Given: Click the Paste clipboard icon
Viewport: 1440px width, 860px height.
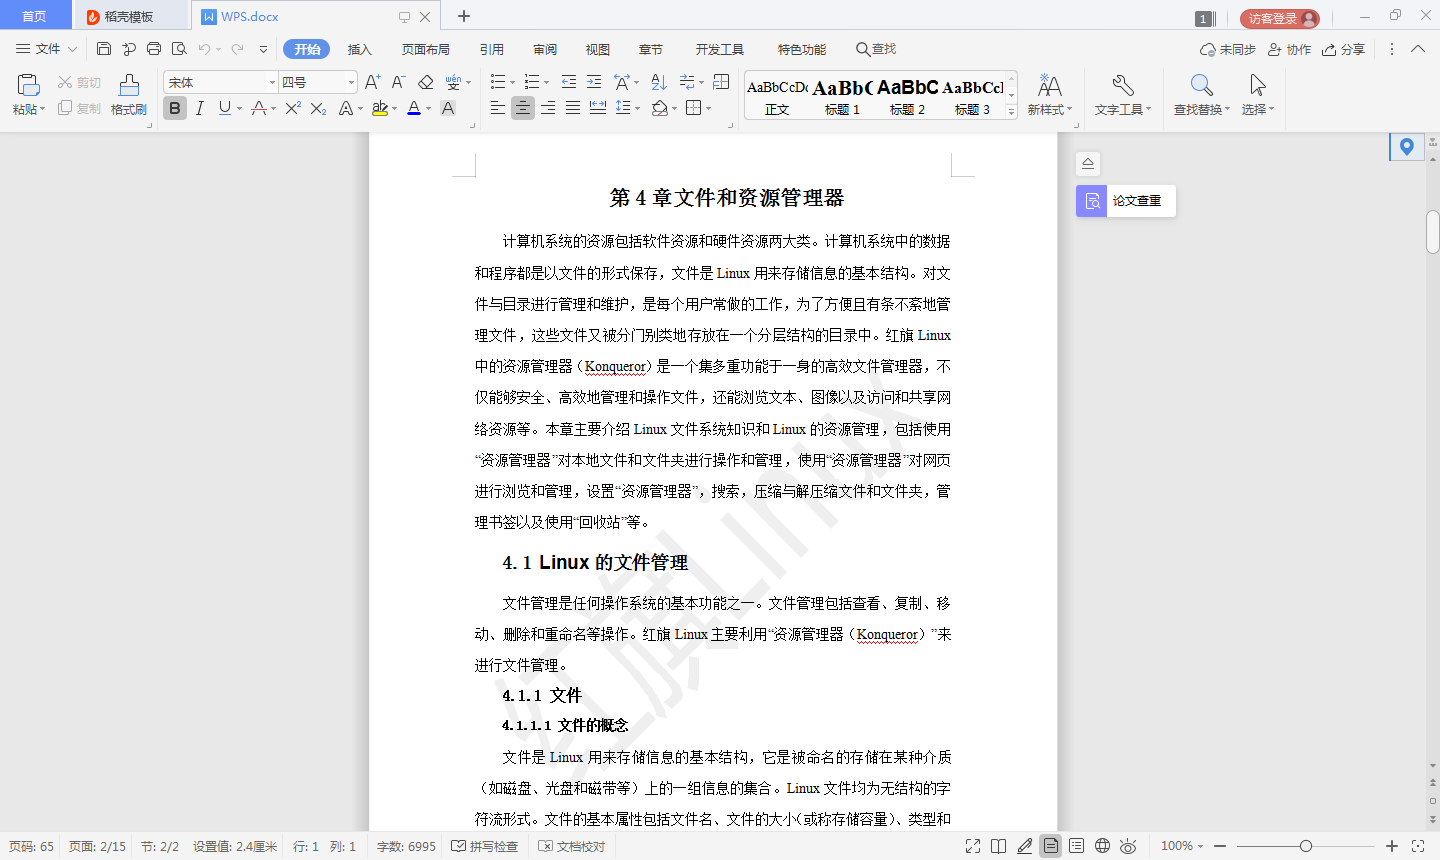Looking at the screenshot, I should (x=28, y=86).
